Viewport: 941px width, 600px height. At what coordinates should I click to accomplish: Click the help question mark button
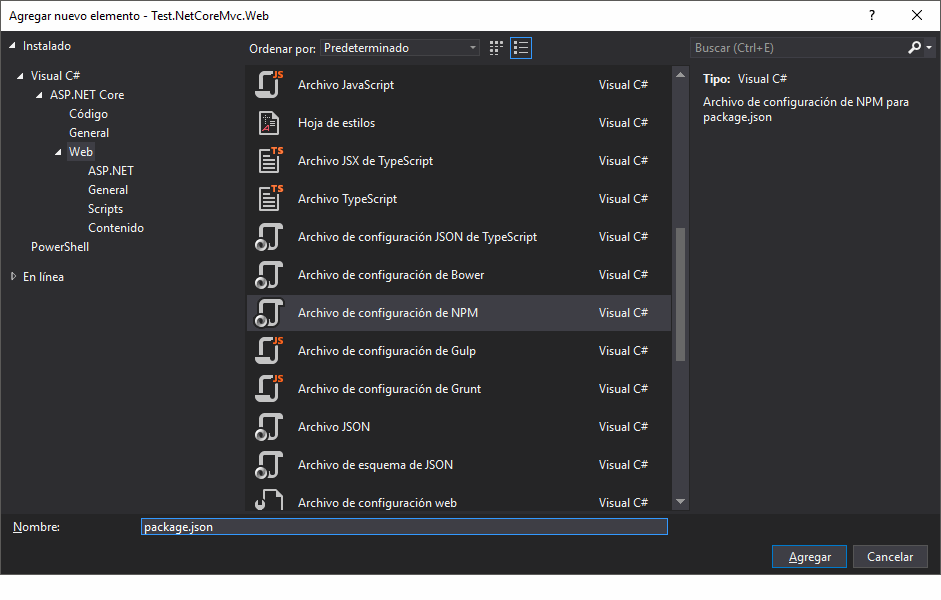871,16
